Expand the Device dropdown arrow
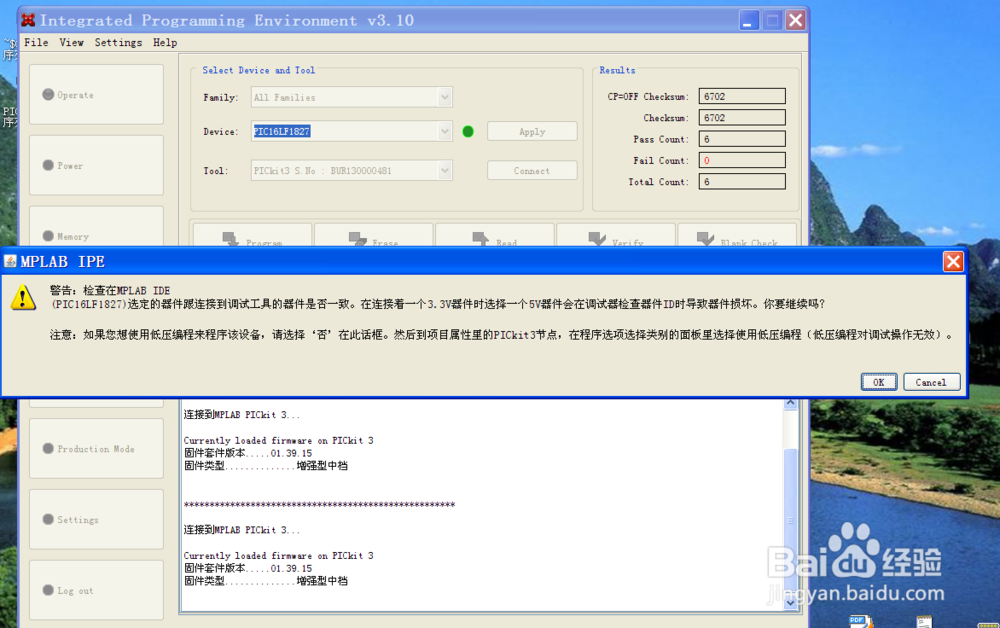Screen dimensions: 1000x628 [445, 131]
